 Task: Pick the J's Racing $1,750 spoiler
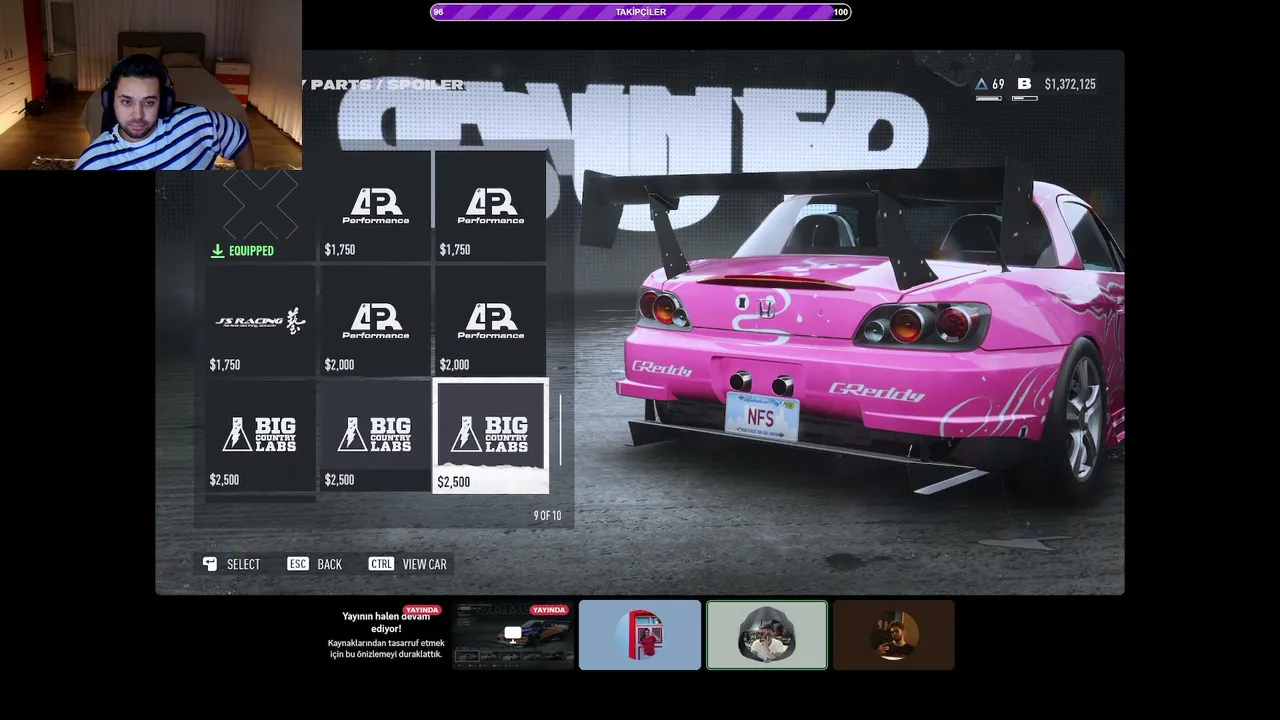click(259, 321)
